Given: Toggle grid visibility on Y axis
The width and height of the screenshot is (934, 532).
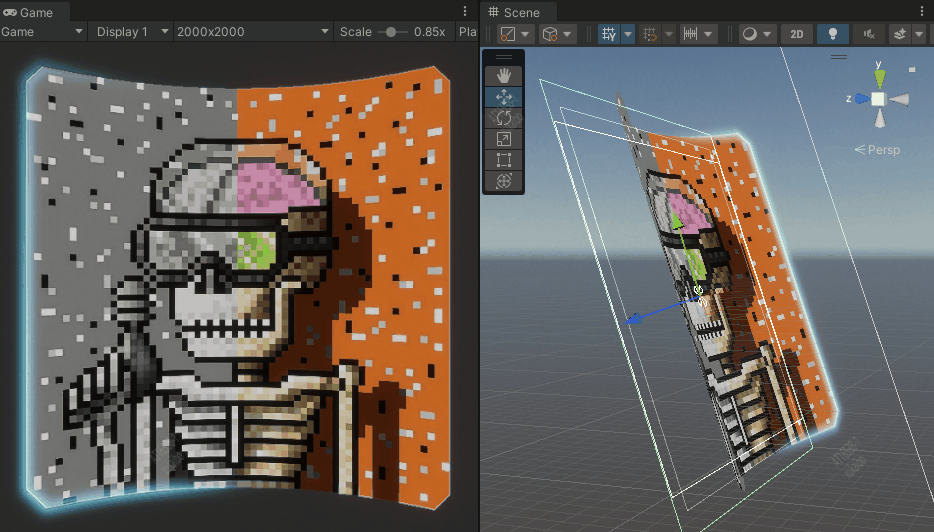Looking at the screenshot, I should [x=609, y=34].
